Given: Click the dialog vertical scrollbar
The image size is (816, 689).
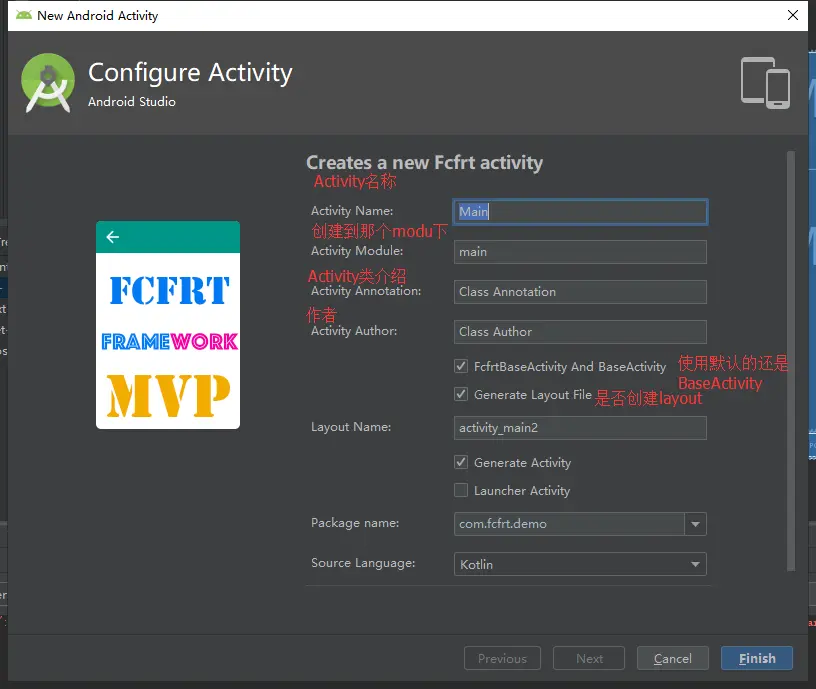Looking at the screenshot, I should [790, 362].
